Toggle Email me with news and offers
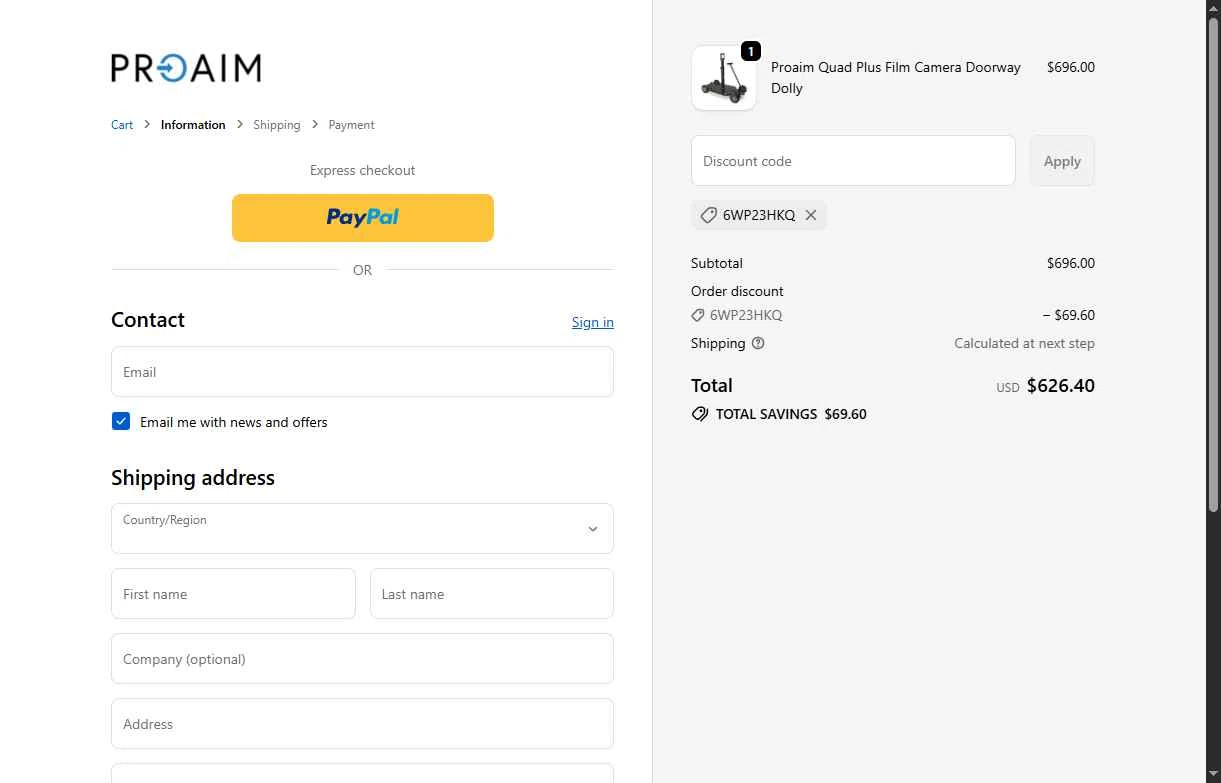Viewport: 1221px width, 783px height. [x=121, y=422]
